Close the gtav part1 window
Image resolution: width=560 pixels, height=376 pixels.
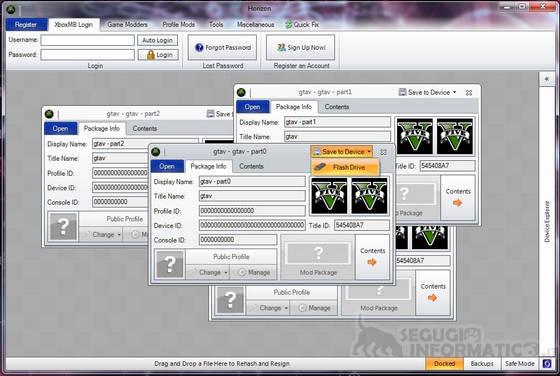pyautogui.click(x=469, y=93)
